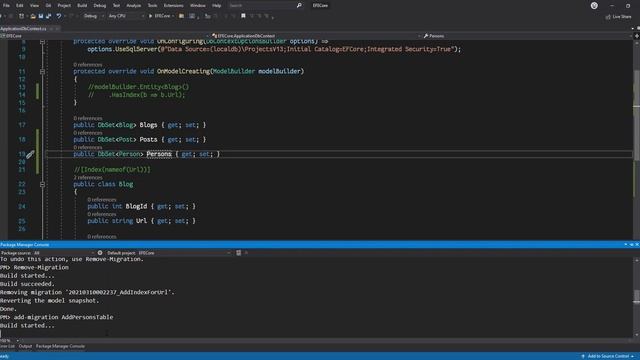The image size is (640, 360).
Task: Open the File menu
Action: pos(6,6)
